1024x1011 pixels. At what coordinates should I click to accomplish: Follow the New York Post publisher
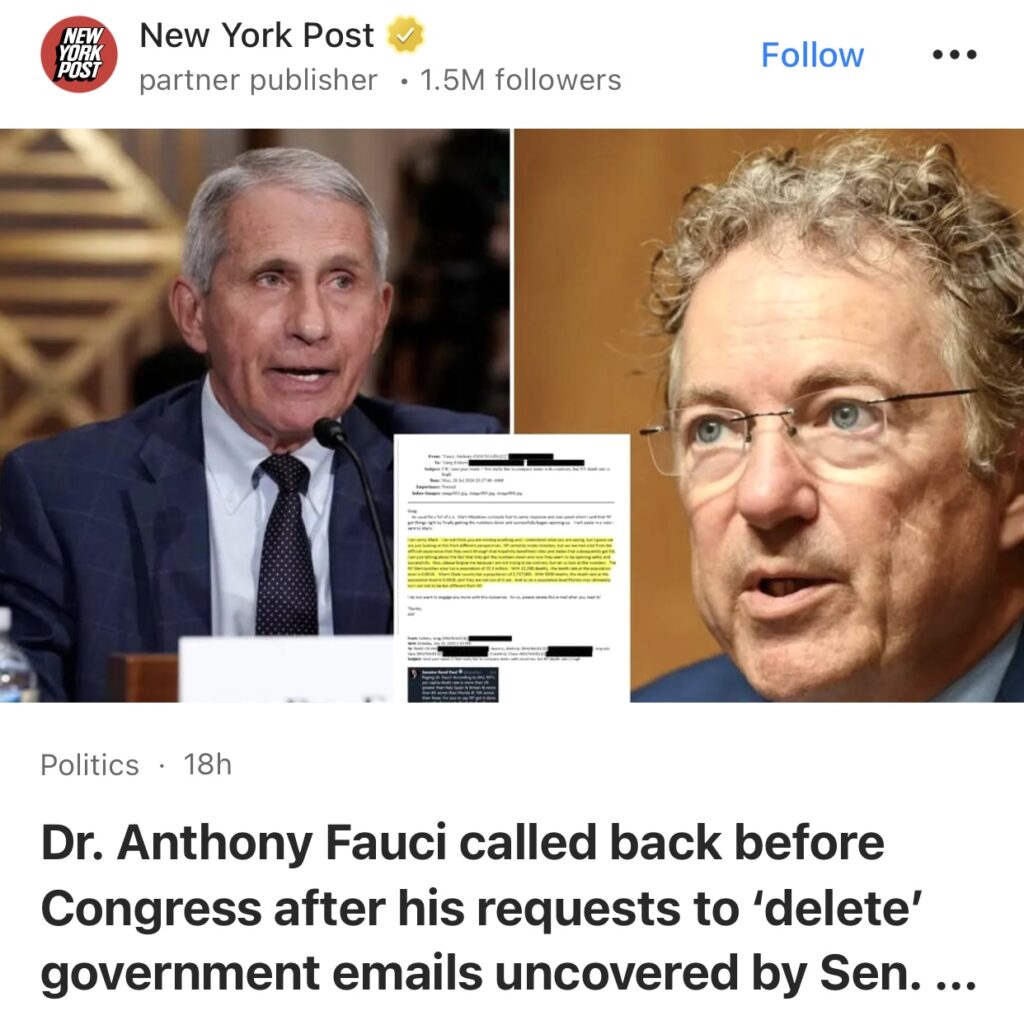click(x=812, y=55)
